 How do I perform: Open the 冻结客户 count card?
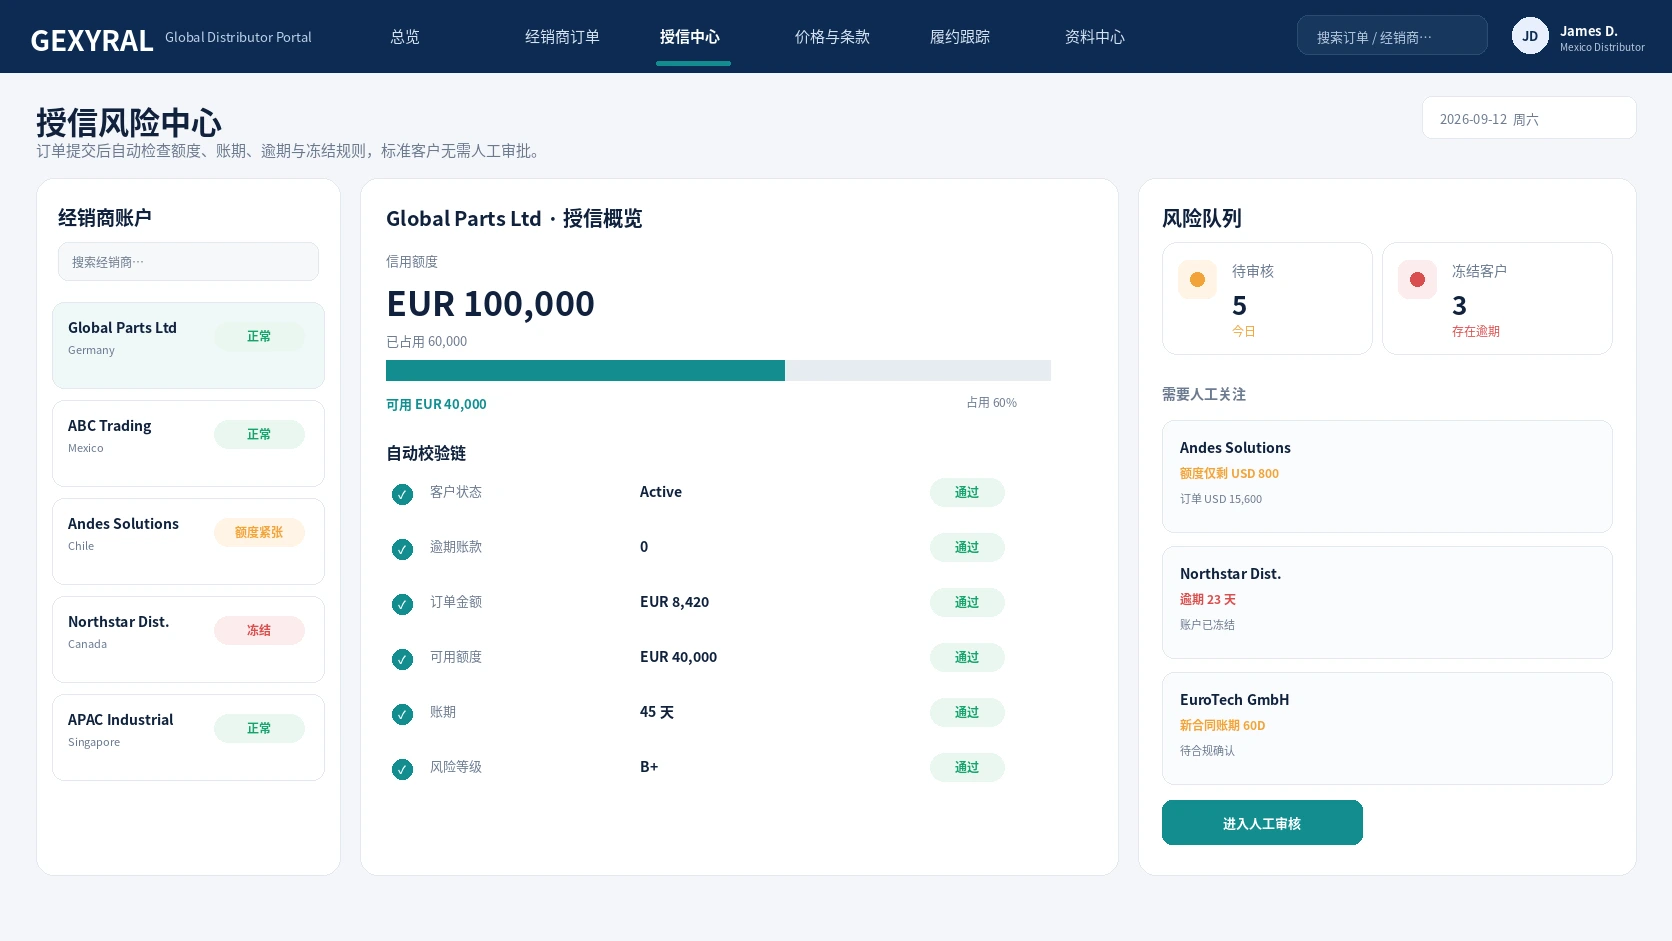coord(1497,298)
